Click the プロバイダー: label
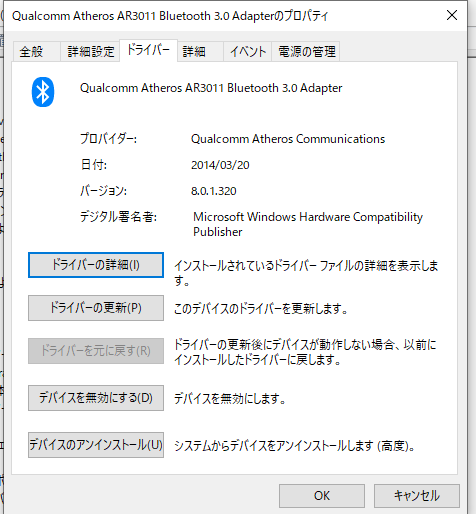This screenshot has height=514, width=476. tap(108, 138)
